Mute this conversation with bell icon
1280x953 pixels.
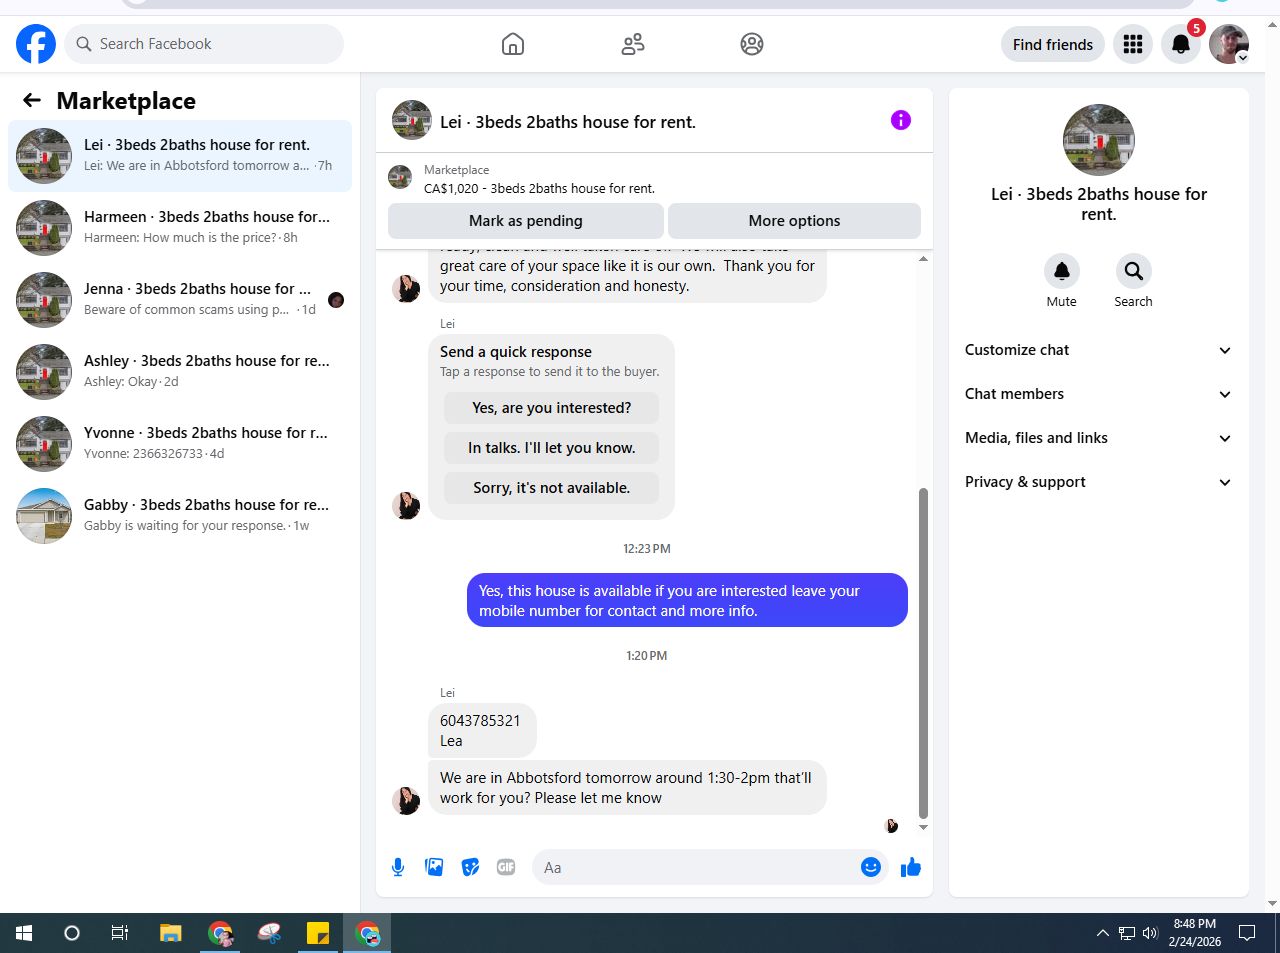pos(1062,271)
